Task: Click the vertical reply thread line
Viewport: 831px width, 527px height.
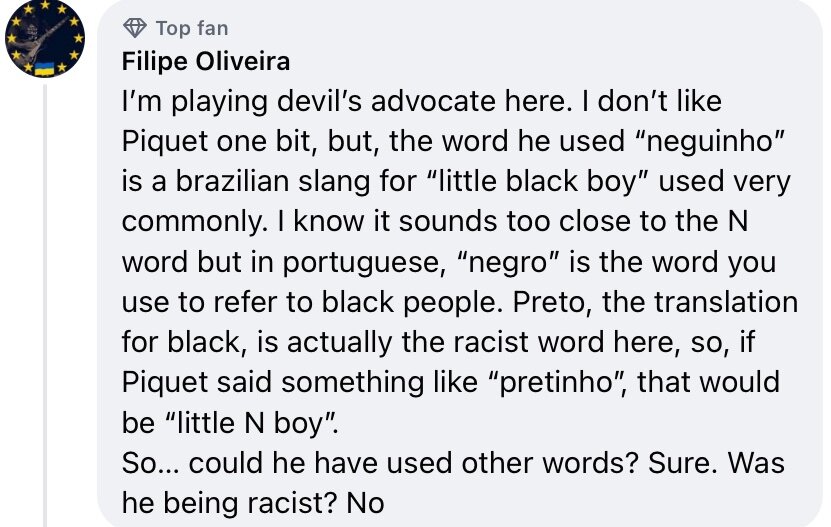Action: pos(45,305)
